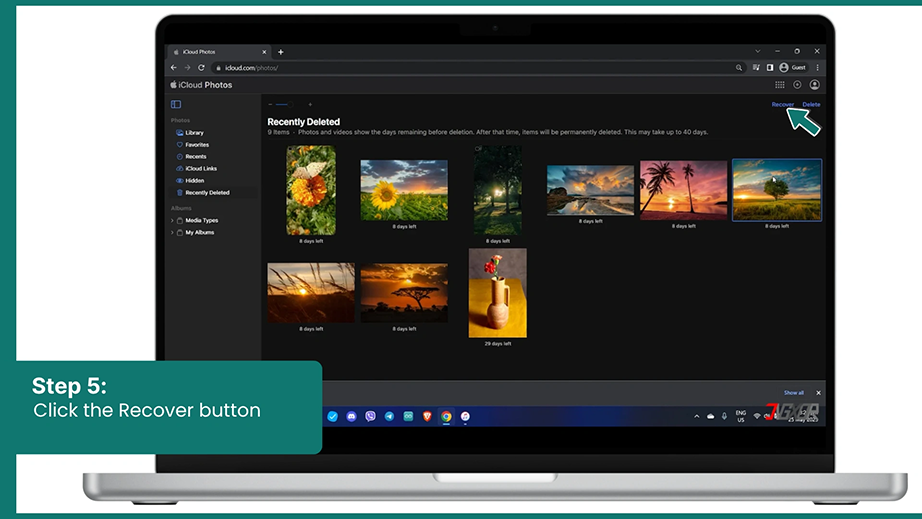The image size is (922, 519).
Task: Open the iCloud apps grid icon
Action: tap(780, 85)
